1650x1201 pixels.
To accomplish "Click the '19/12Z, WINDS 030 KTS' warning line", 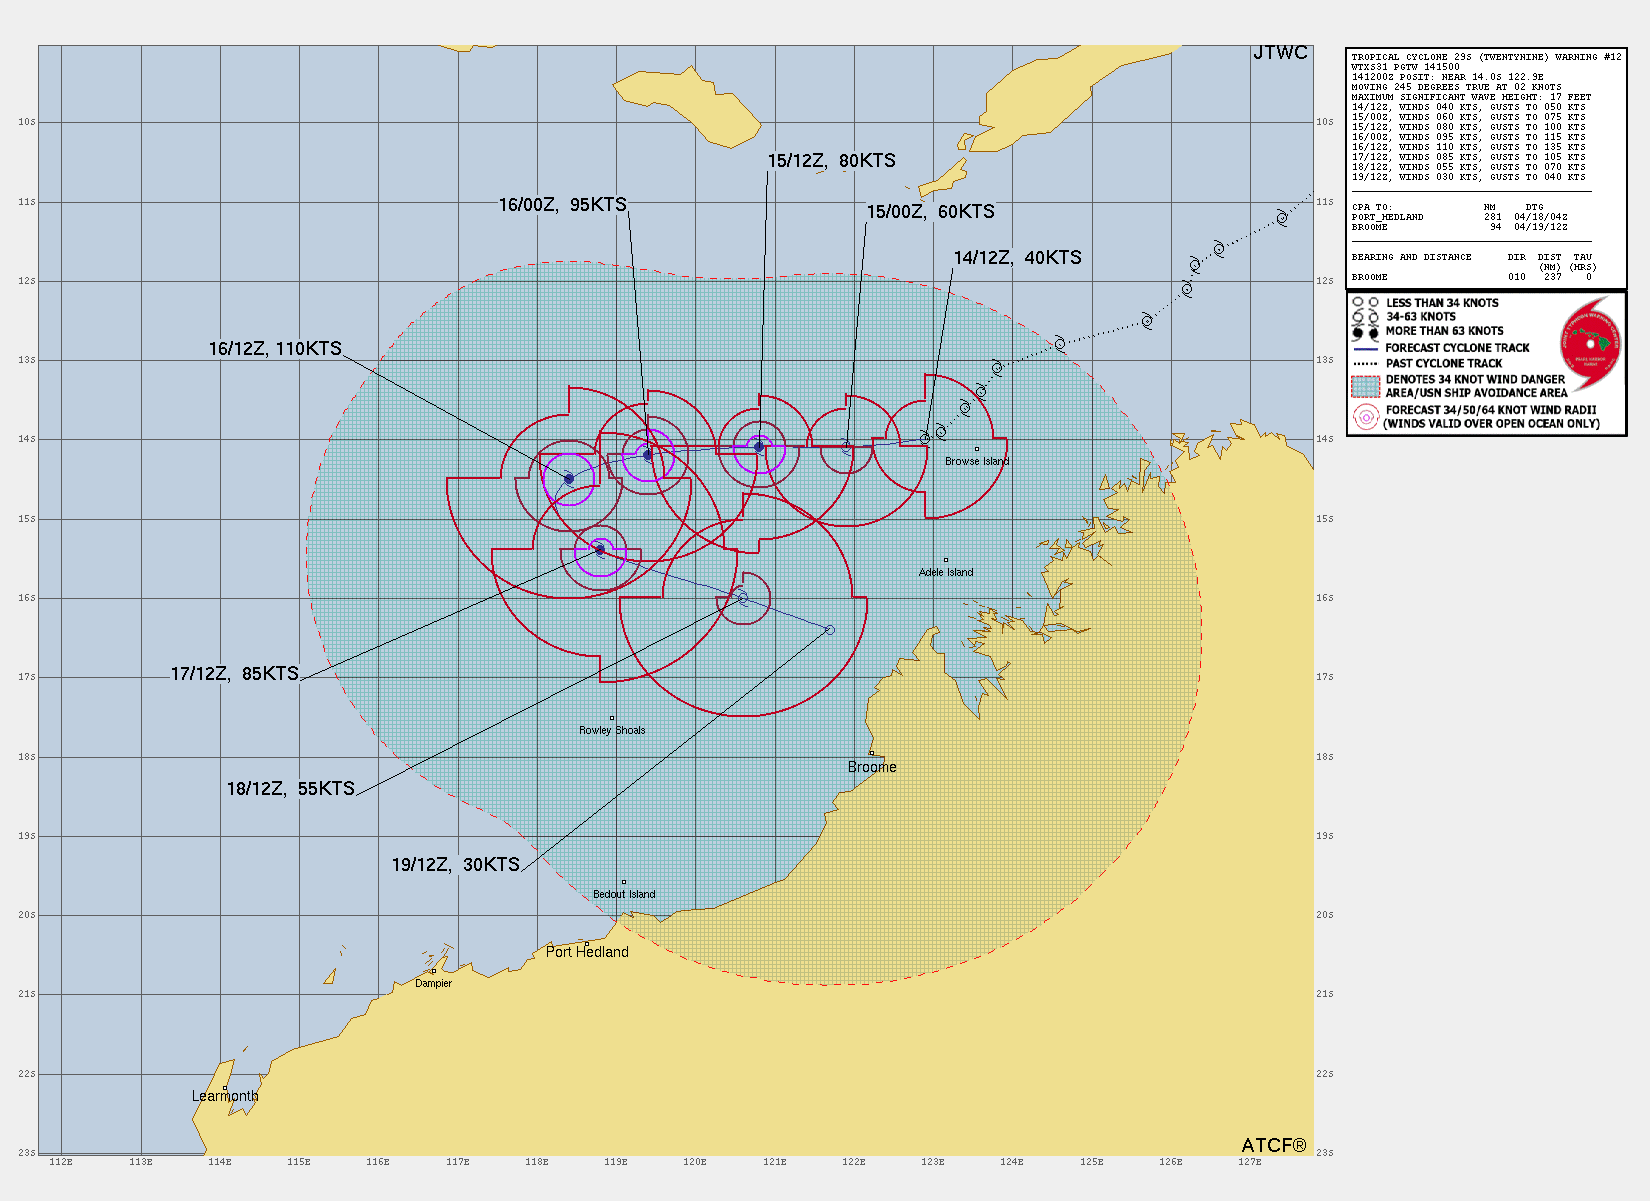I will (x=1468, y=177).
